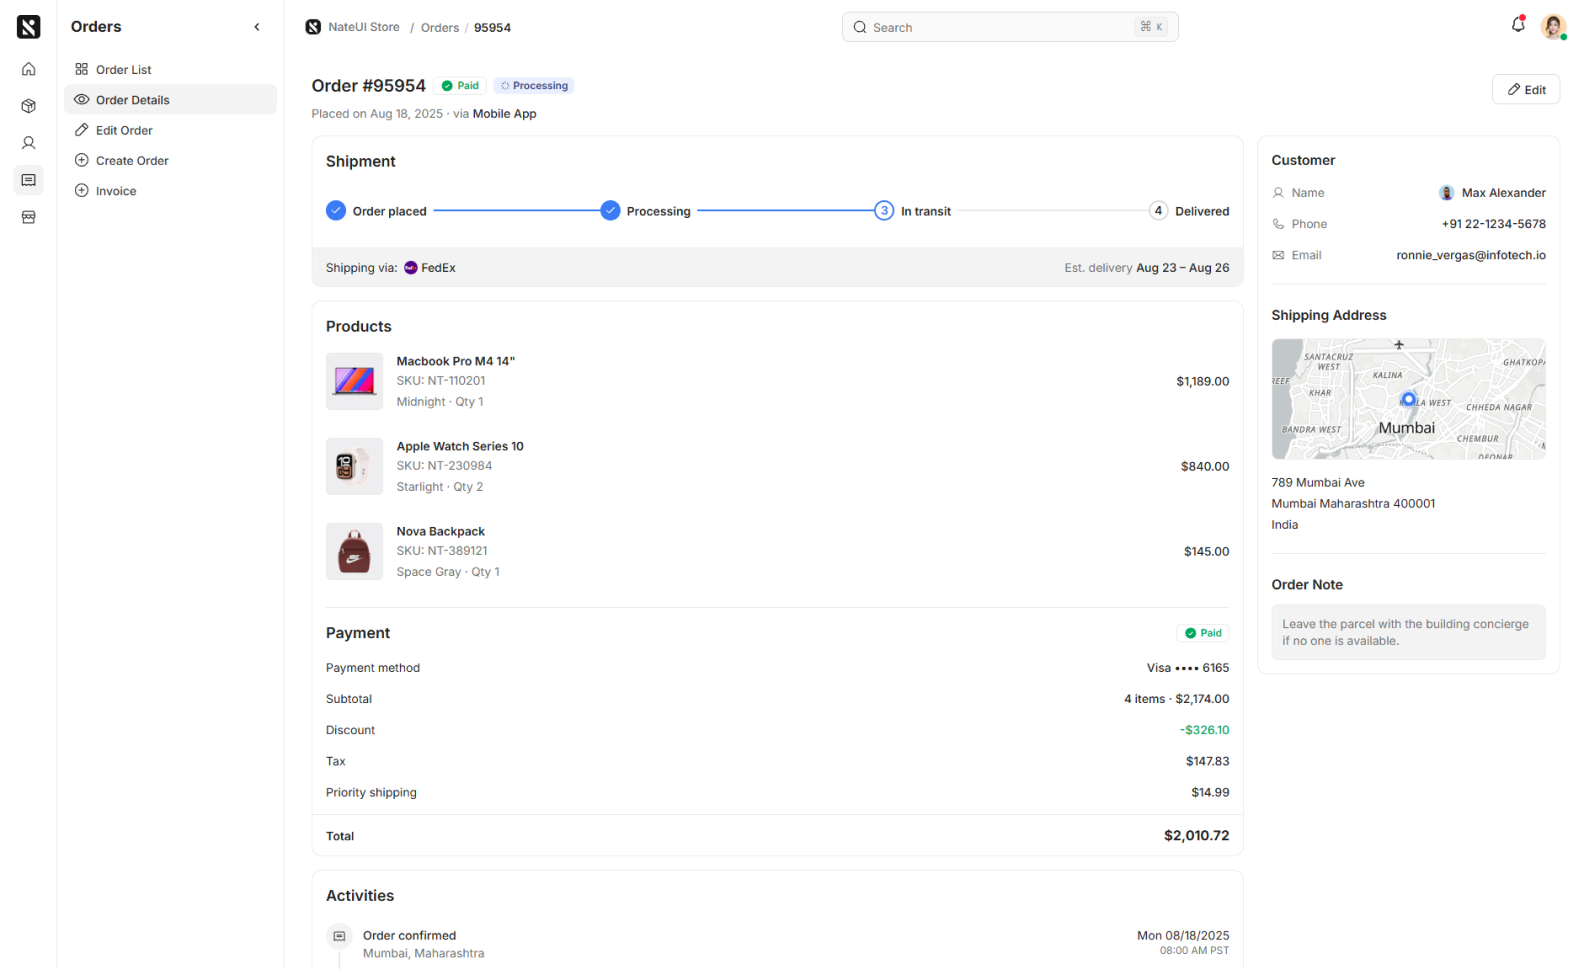The height and width of the screenshot is (969, 1584).
Task: Open notifications bell
Action: [1518, 25]
